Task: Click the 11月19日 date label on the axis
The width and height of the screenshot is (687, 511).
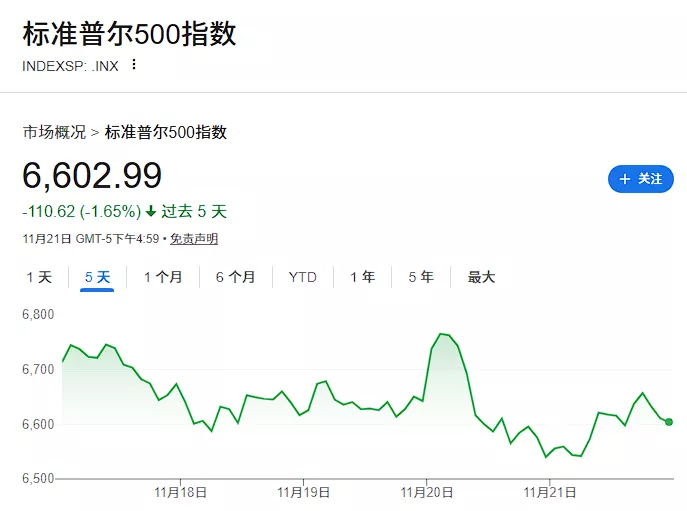Action: tap(303, 492)
